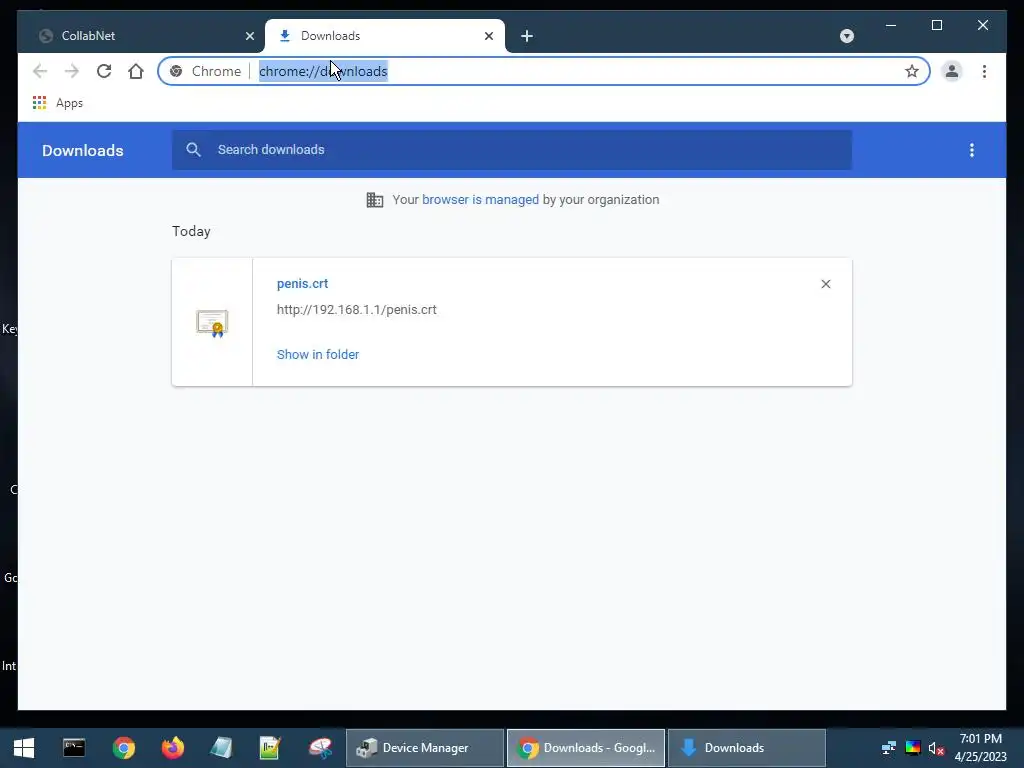This screenshot has height=768, width=1024.
Task: Click the certificate file icon
Action: click(x=212, y=323)
